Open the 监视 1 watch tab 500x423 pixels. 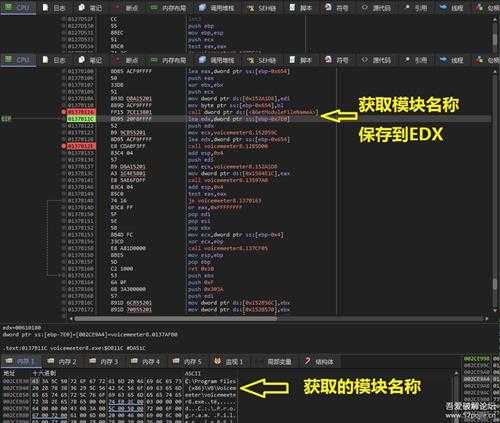(x=229, y=361)
